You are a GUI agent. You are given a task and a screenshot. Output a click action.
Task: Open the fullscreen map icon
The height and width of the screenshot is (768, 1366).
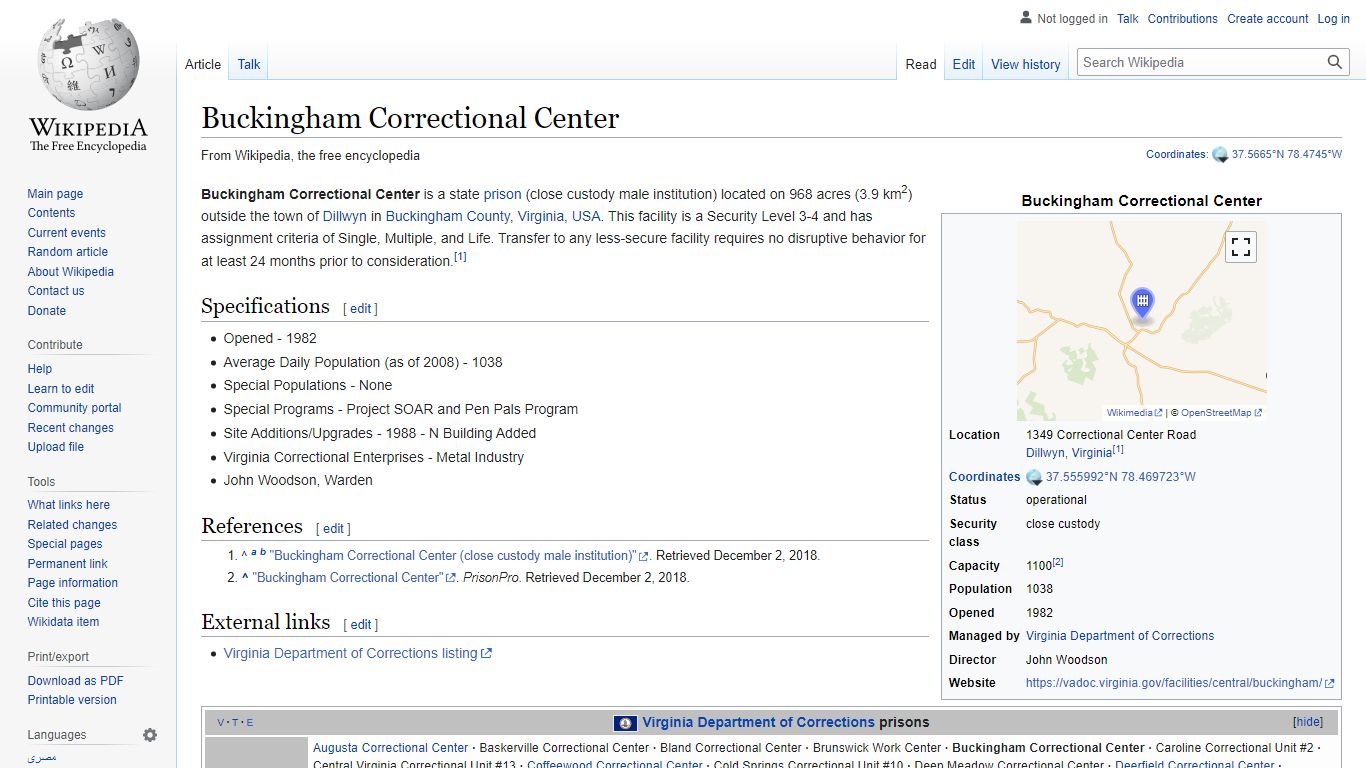(1241, 247)
